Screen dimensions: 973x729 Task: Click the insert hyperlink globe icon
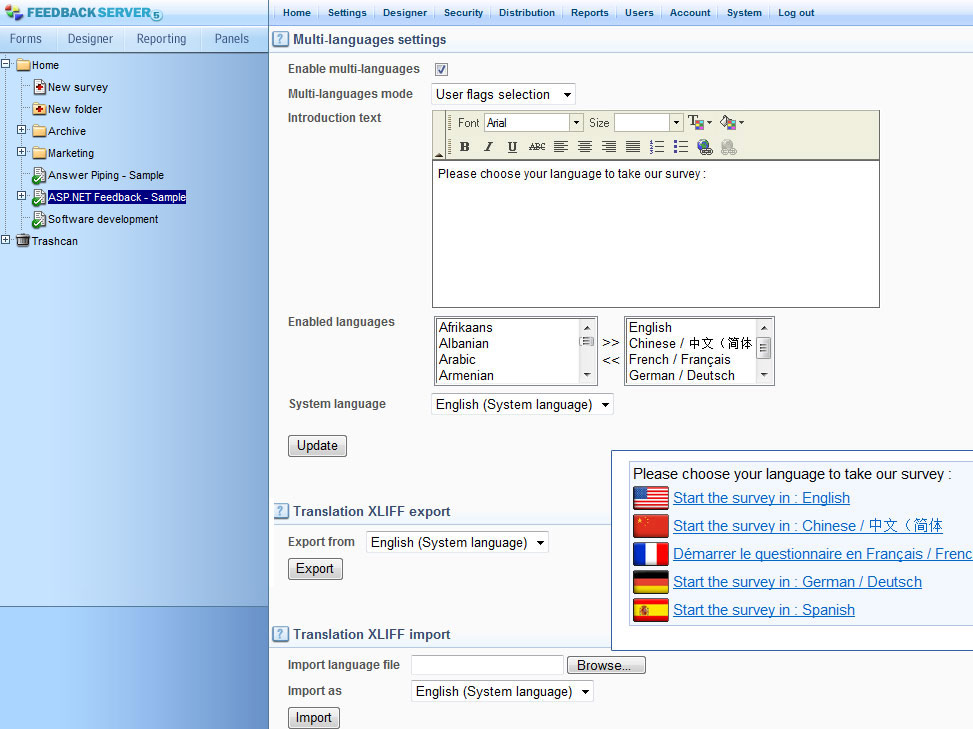(x=704, y=147)
